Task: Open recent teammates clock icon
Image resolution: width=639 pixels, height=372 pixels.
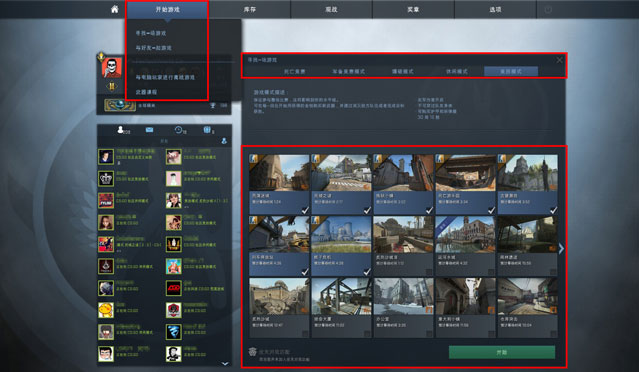Action: point(178,130)
